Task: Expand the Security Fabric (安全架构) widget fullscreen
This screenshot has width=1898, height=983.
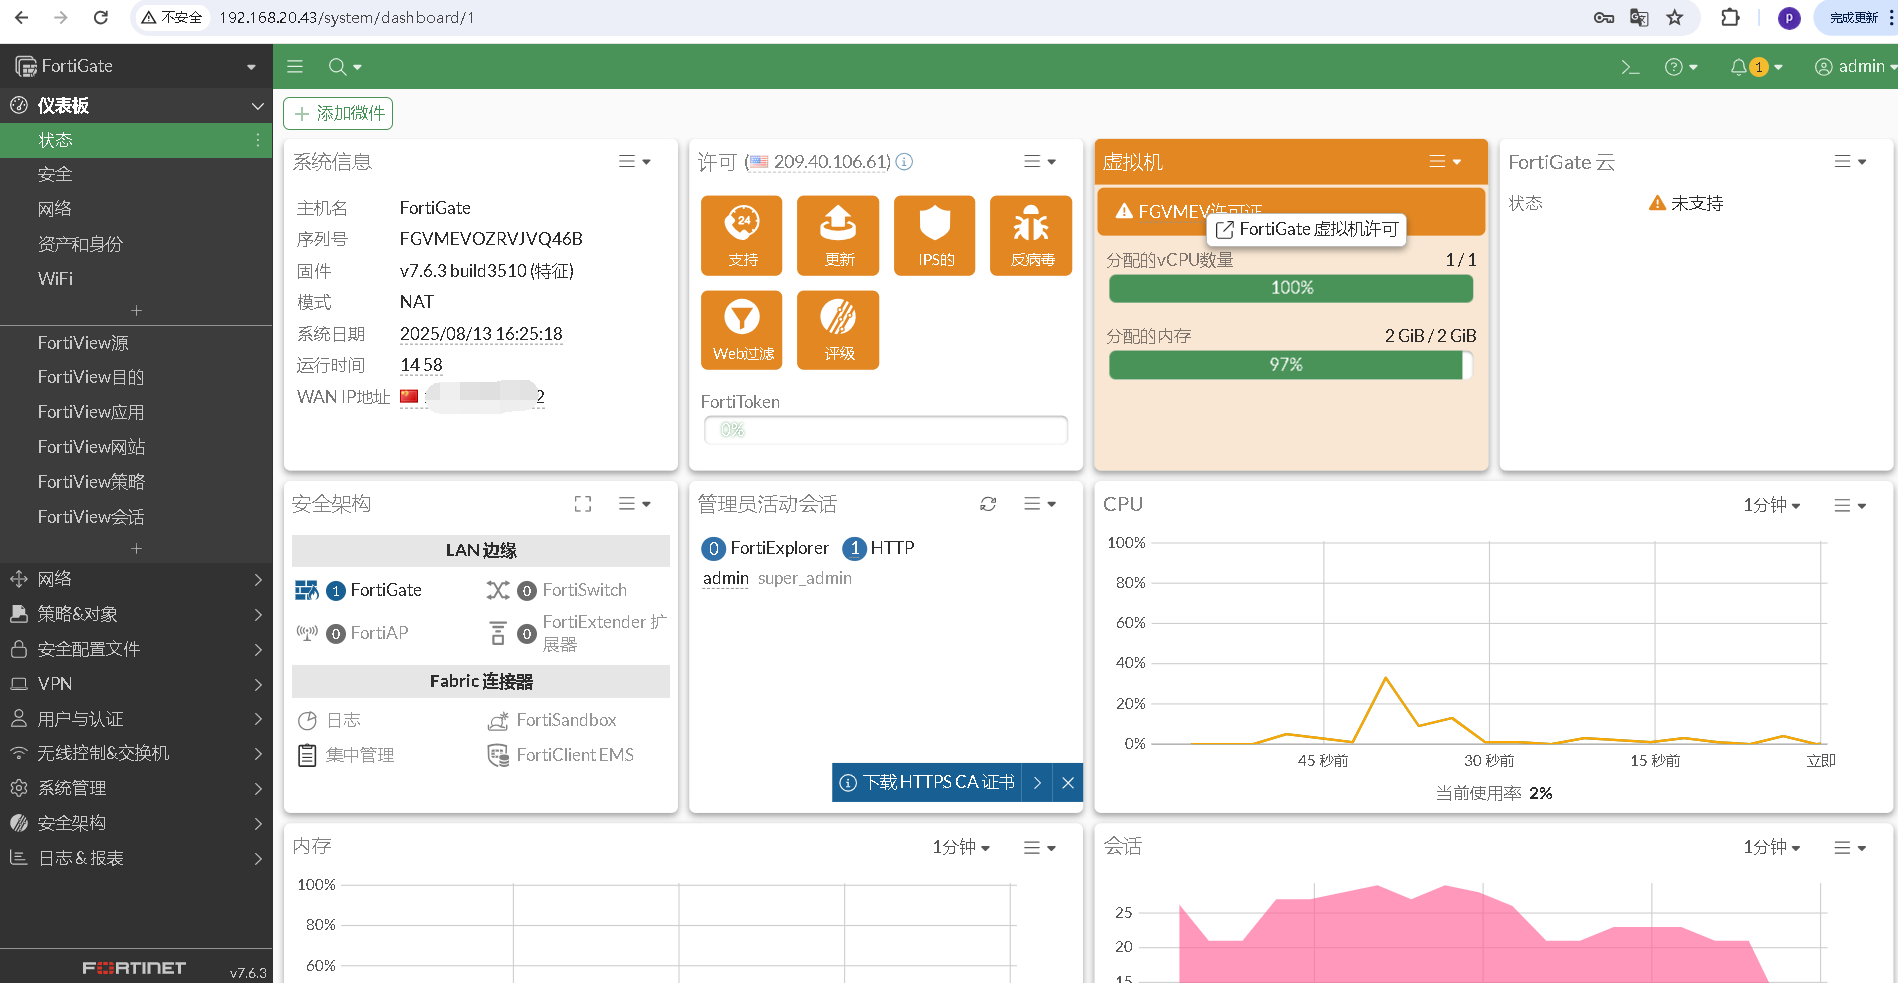Action: (583, 504)
